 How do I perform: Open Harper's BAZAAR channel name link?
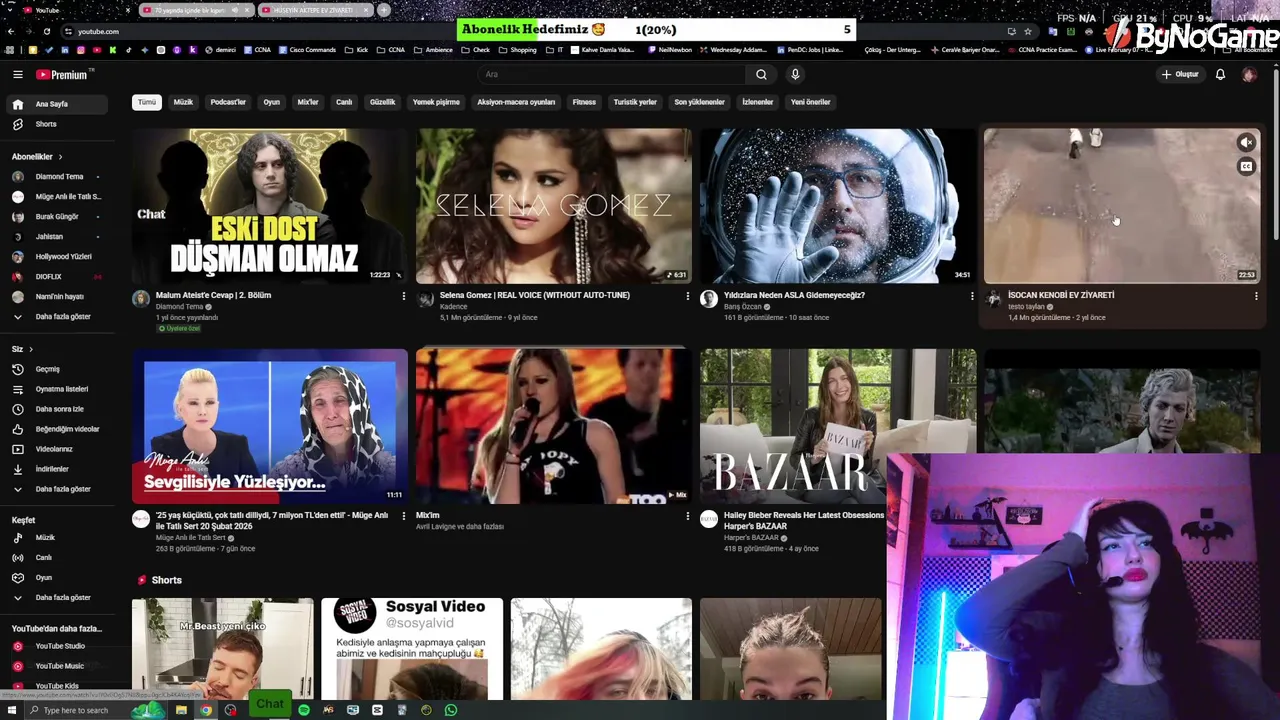(751, 538)
